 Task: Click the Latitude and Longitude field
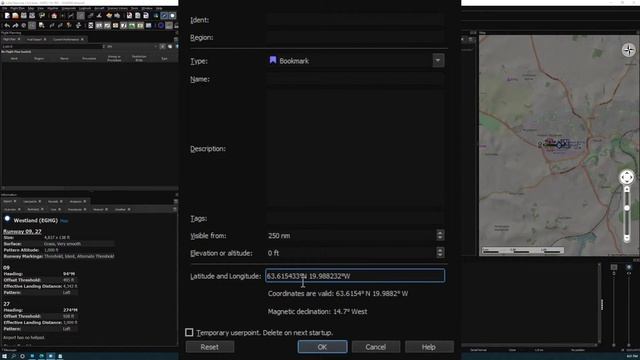click(355, 276)
